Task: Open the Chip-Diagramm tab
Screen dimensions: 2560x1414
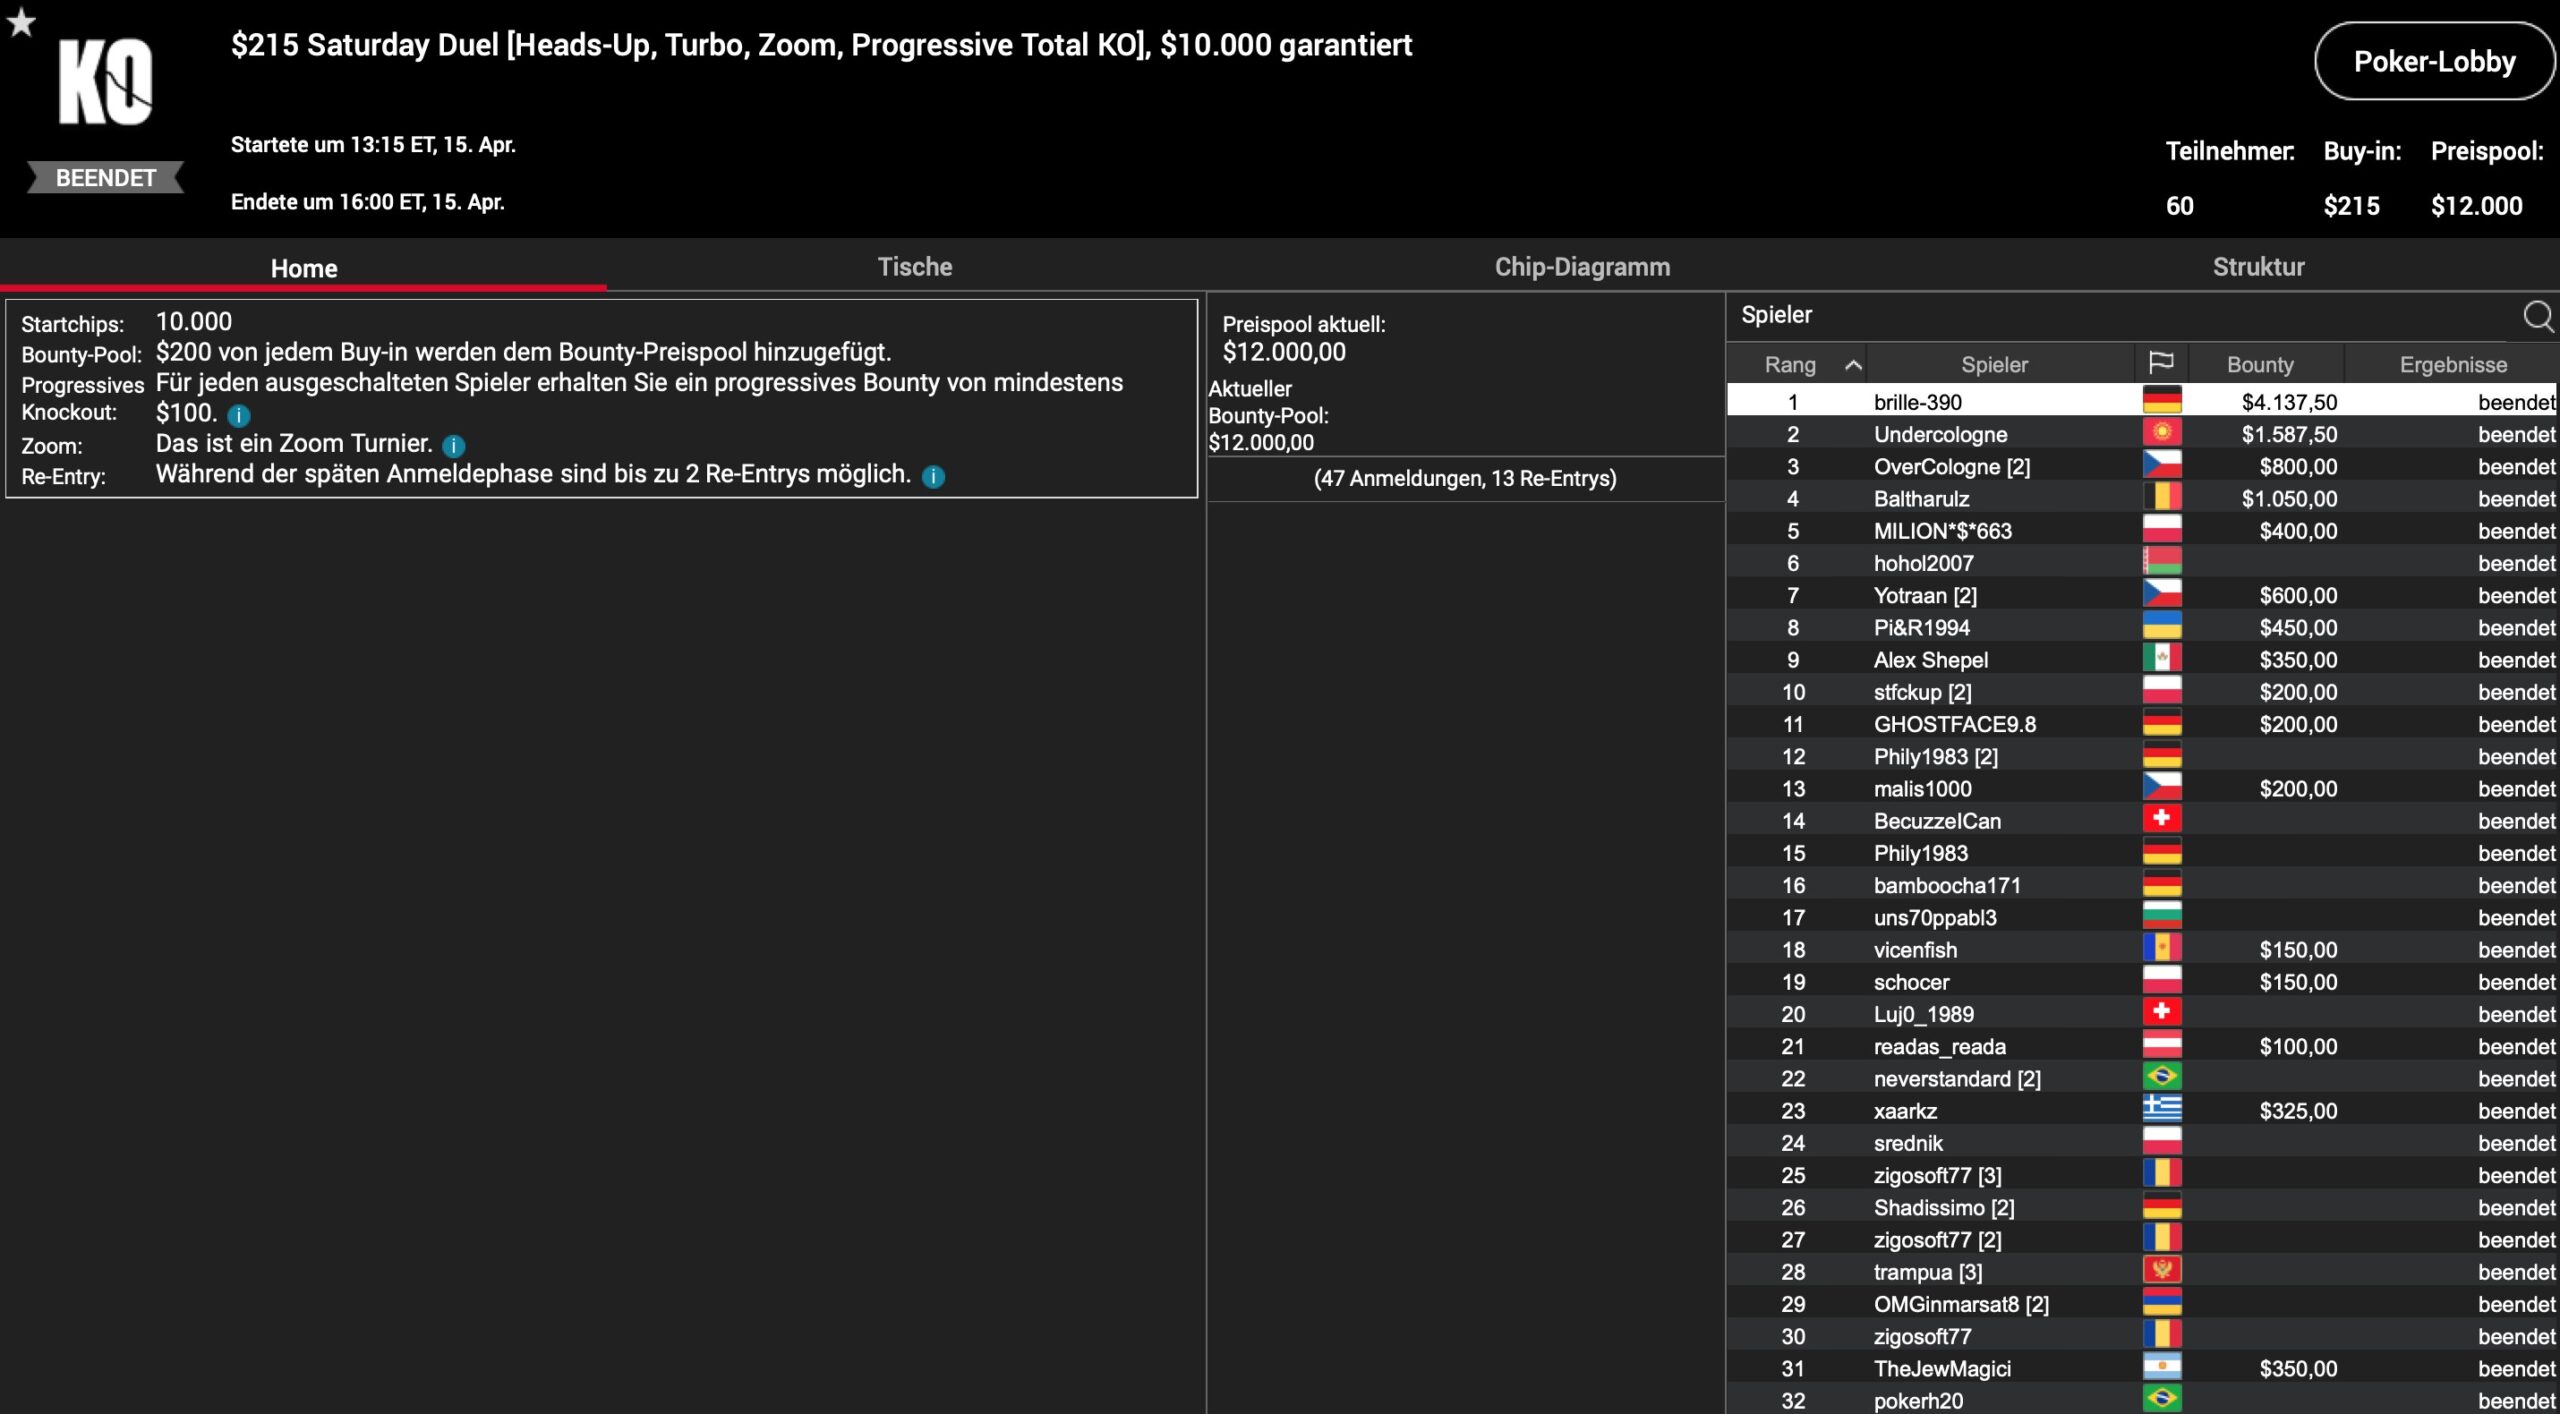Action: (x=1581, y=267)
